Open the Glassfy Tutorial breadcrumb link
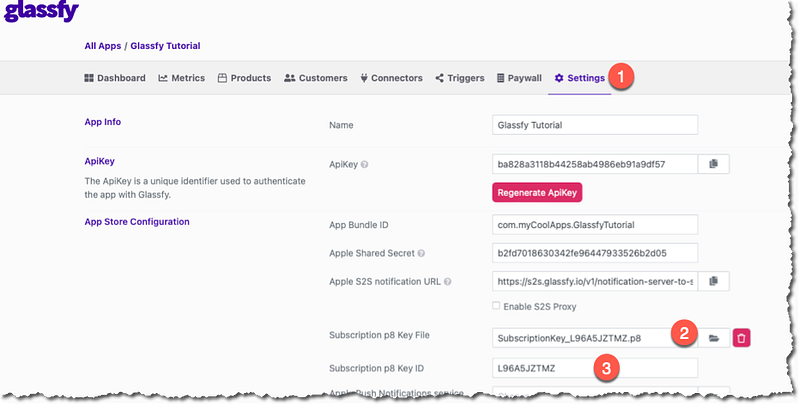Viewport: 800px width, 405px height. pyautogui.click(x=165, y=46)
